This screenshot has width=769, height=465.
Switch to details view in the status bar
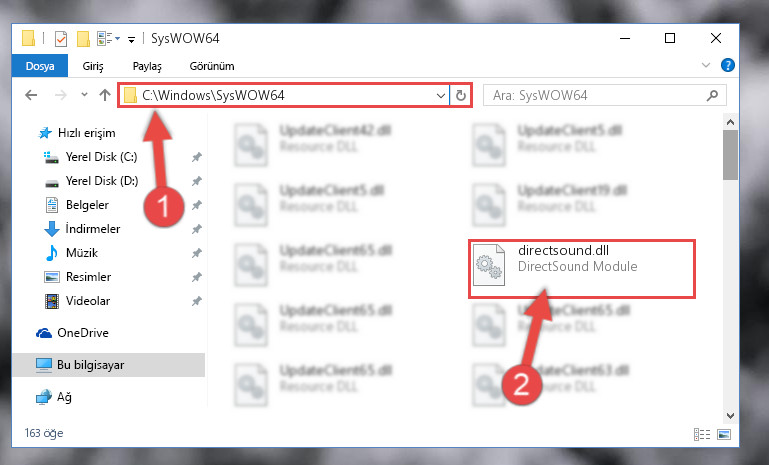tap(702, 434)
